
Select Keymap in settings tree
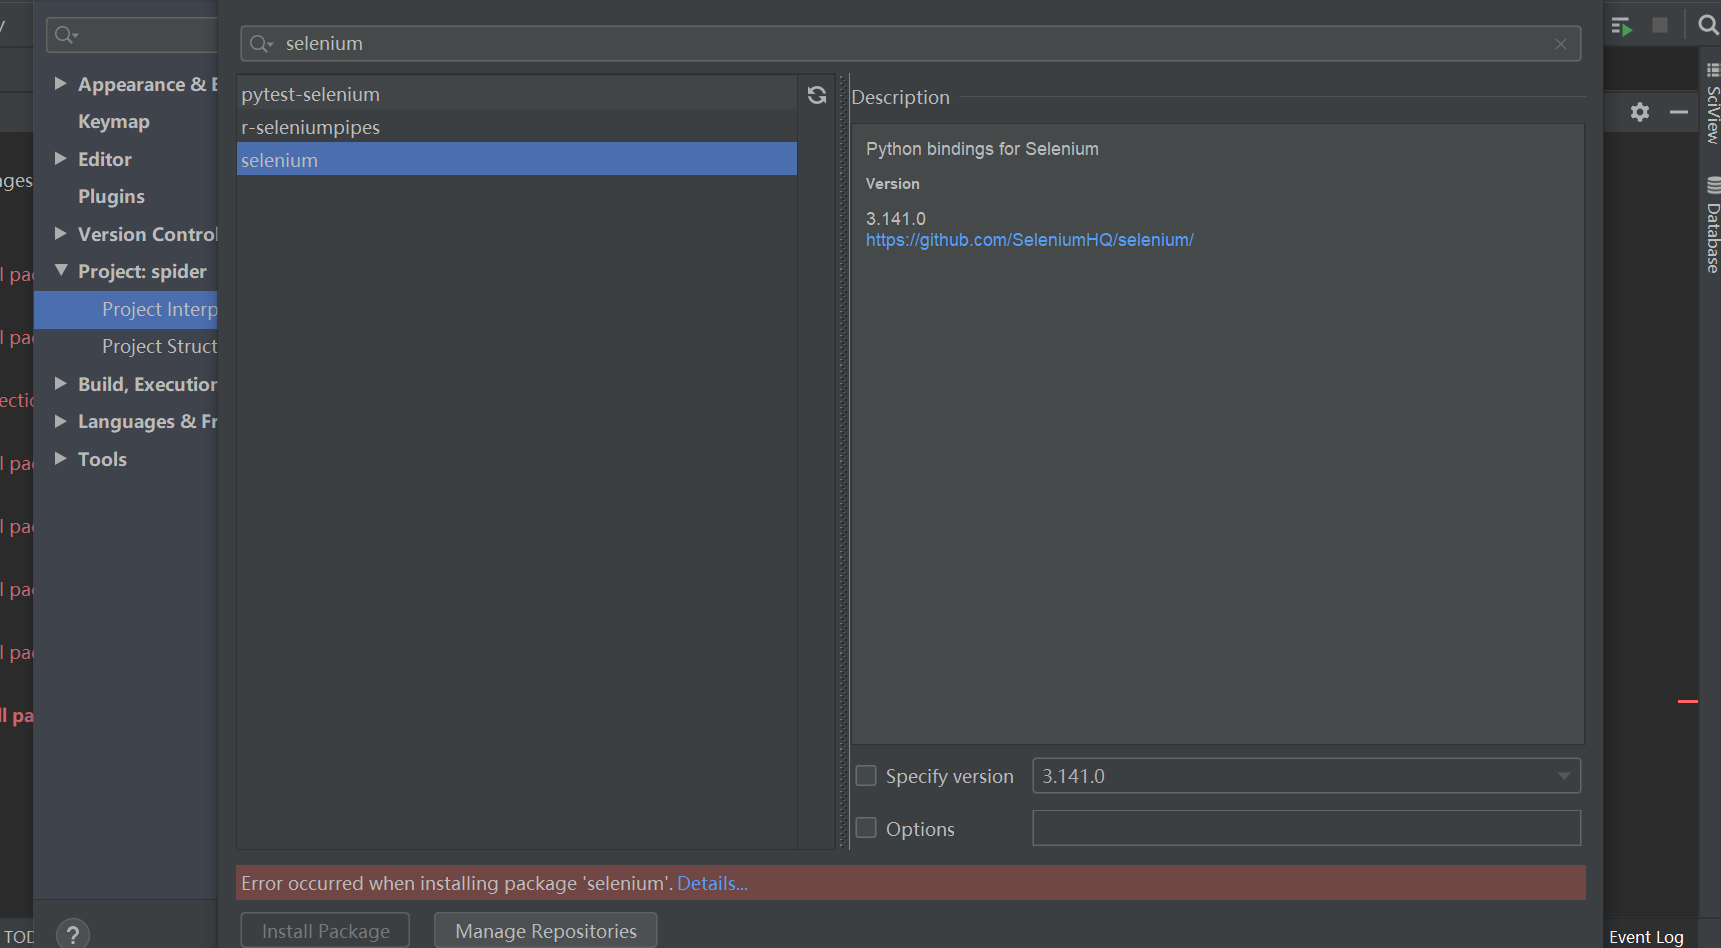click(114, 122)
